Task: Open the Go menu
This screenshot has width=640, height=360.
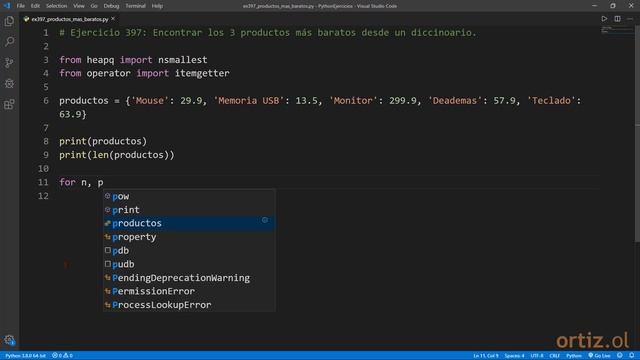Action: click(94, 6)
